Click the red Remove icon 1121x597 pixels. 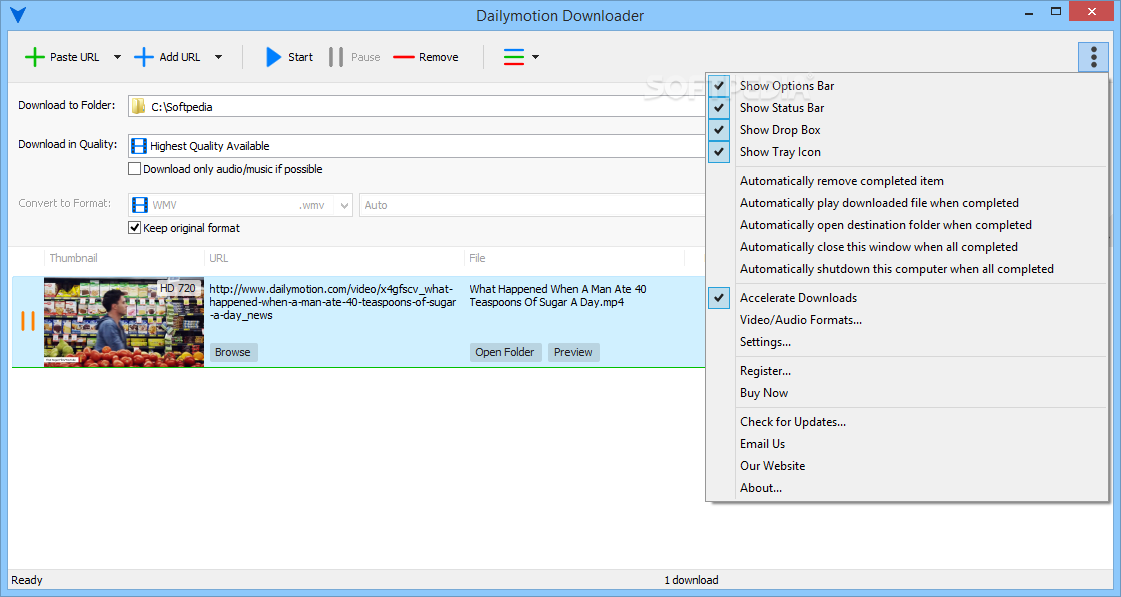(x=404, y=57)
